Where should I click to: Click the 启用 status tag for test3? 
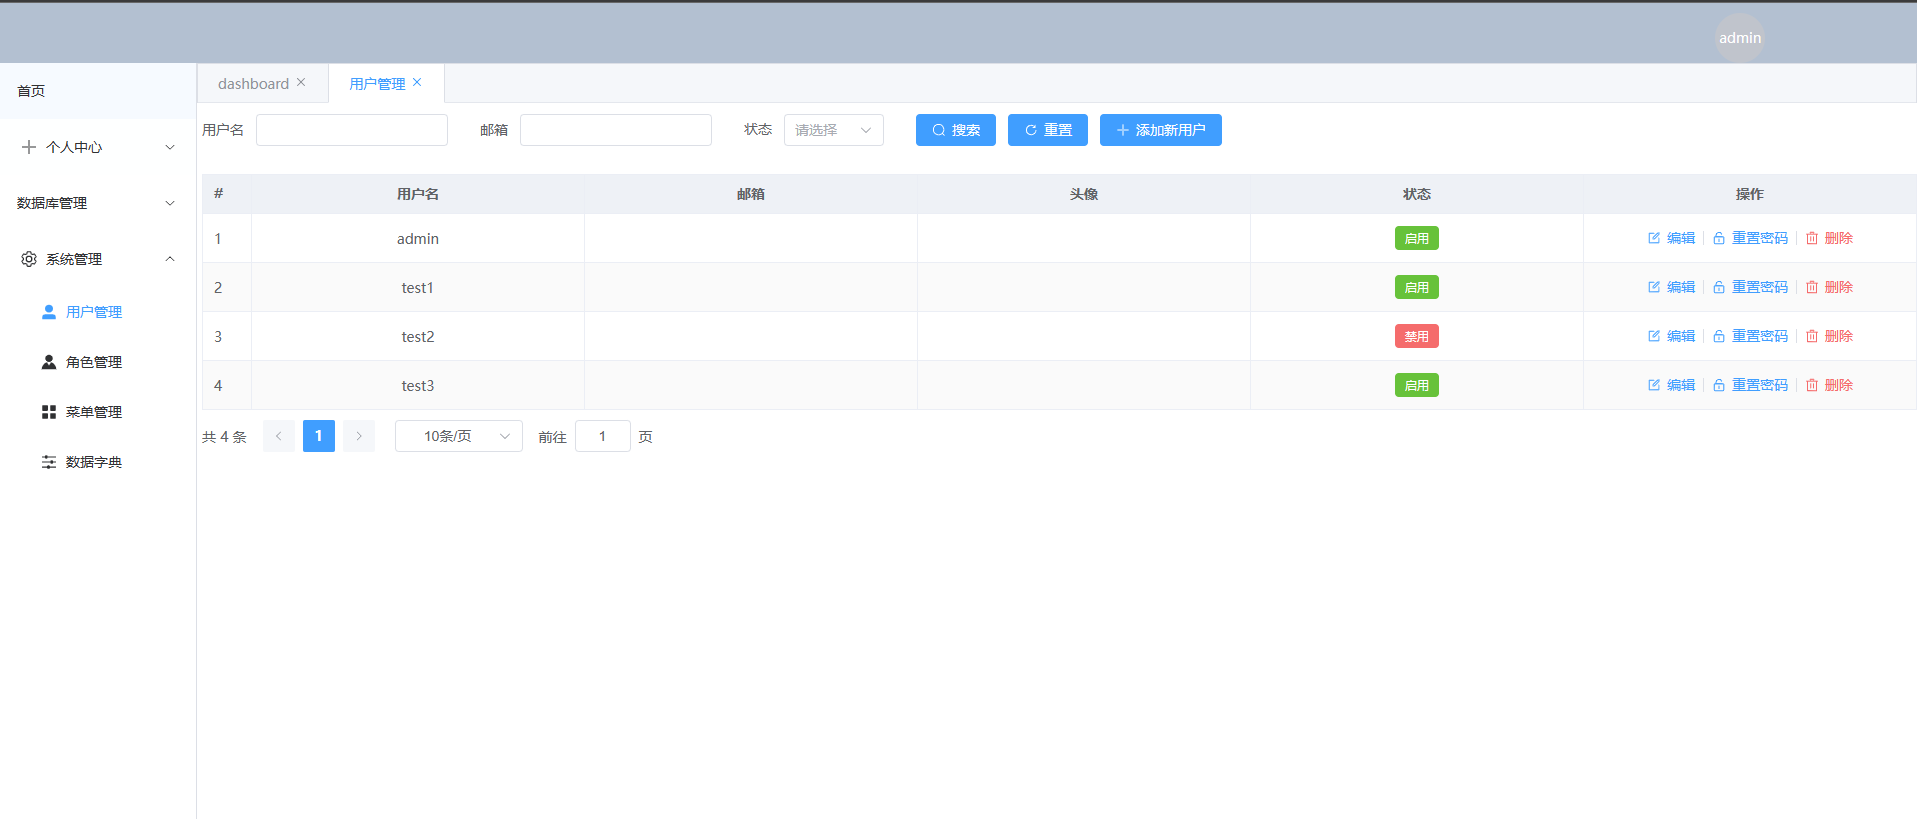click(1417, 385)
